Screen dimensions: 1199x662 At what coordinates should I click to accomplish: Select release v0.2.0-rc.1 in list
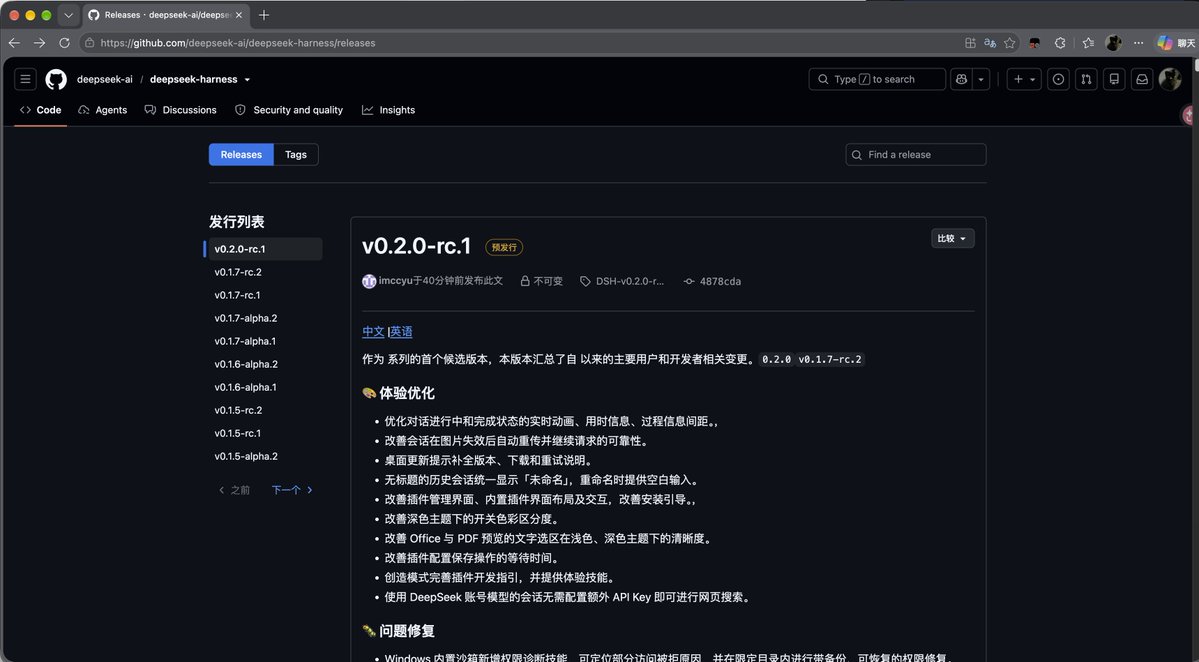[263, 249]
